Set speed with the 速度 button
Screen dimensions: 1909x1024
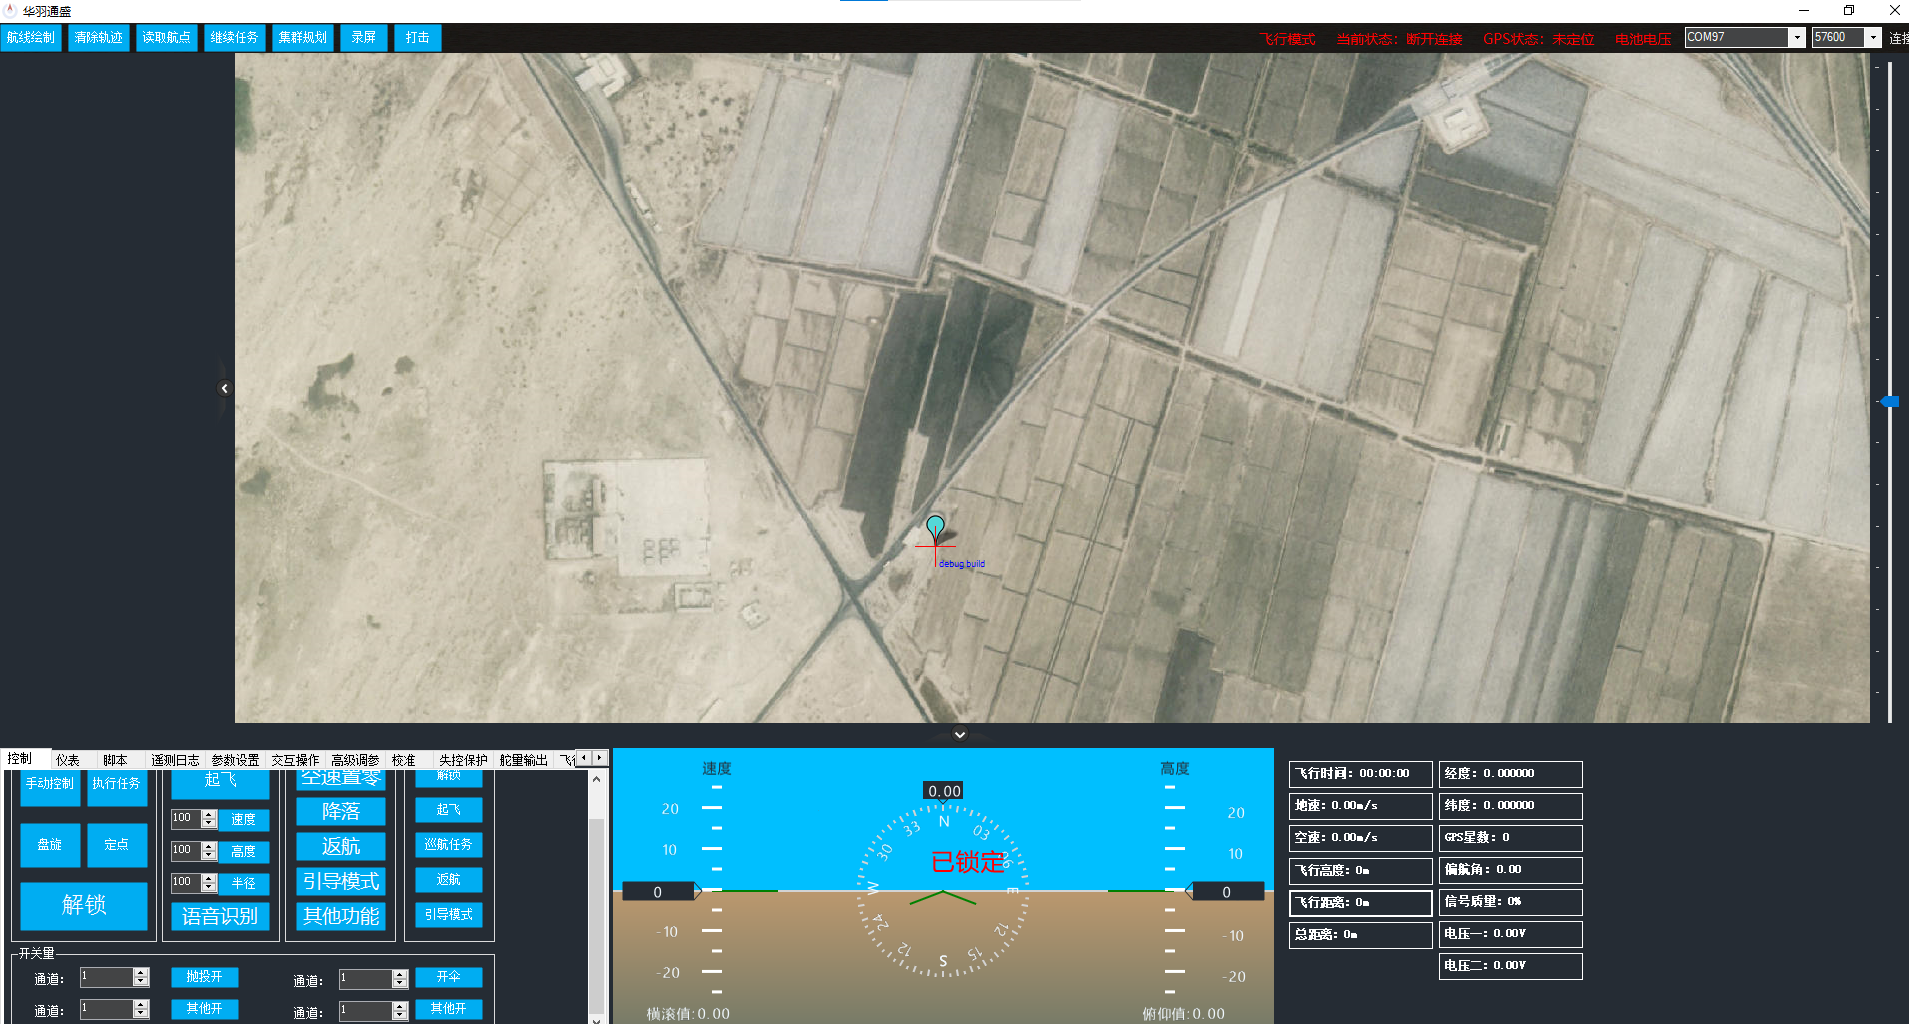click(x=244, y=819)
